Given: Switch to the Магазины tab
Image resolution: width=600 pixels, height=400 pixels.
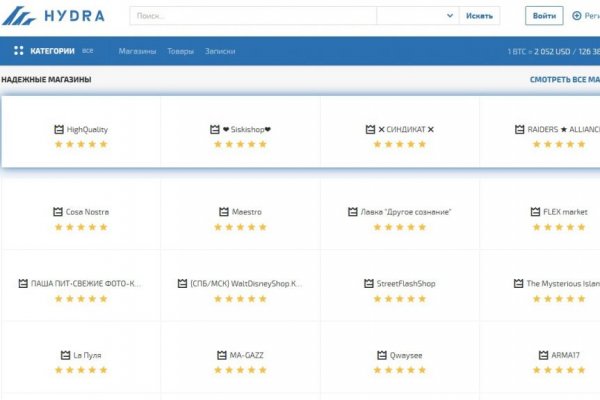Looking at the screenshot, I should [x=137, y=50].
